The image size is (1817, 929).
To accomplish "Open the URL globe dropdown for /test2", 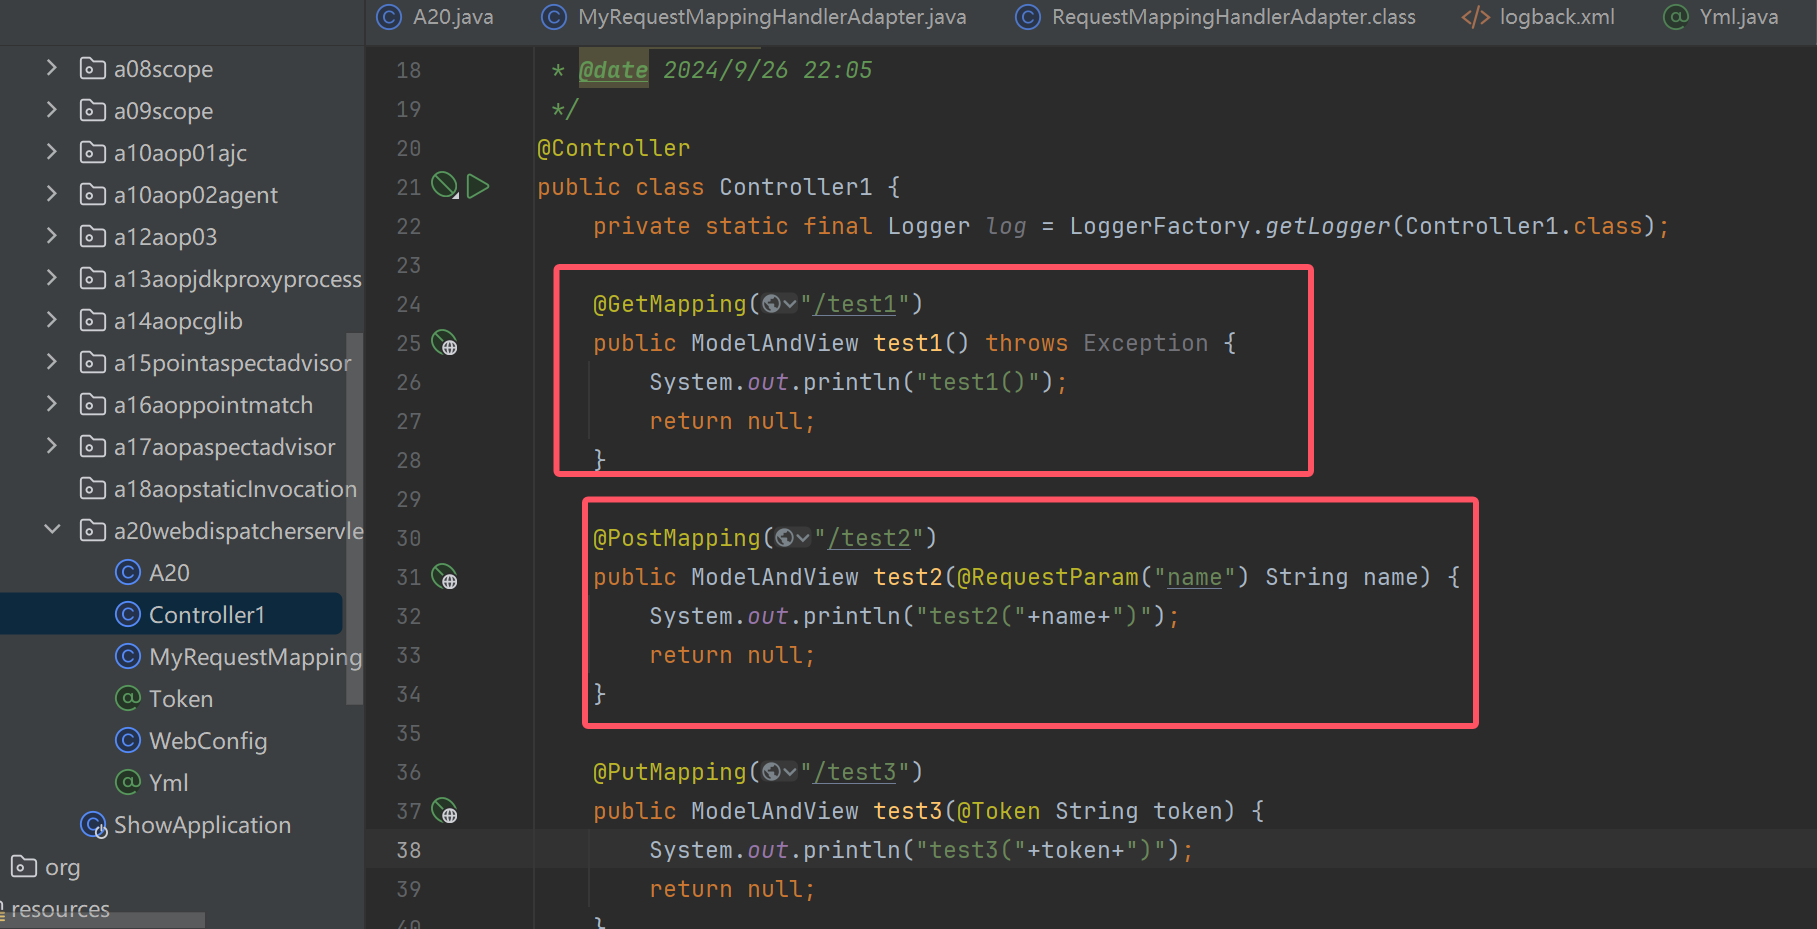I will 793,538.
